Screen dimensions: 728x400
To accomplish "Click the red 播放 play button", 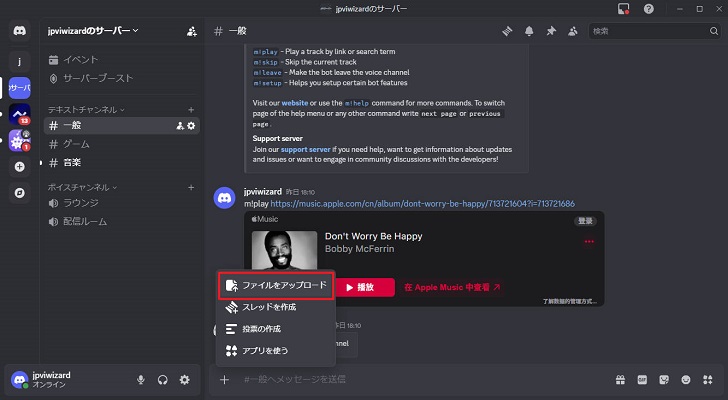I will tap(365, 287).
